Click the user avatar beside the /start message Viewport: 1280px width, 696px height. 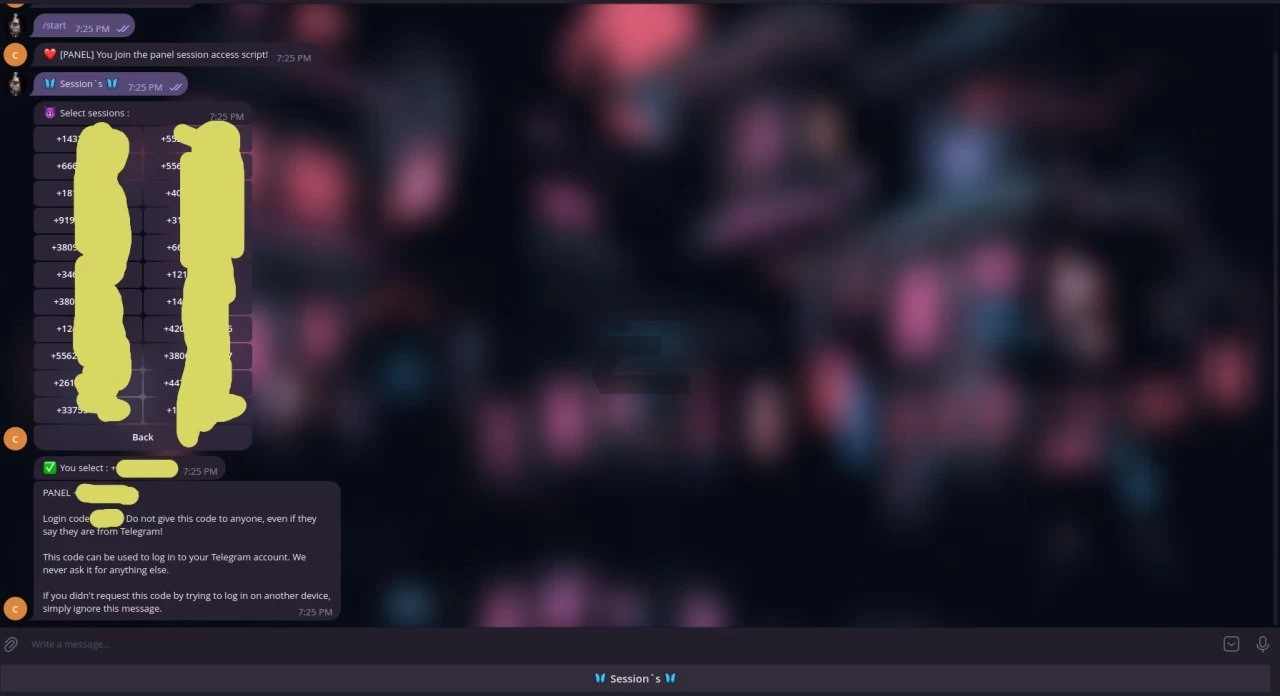coord(15,26)
